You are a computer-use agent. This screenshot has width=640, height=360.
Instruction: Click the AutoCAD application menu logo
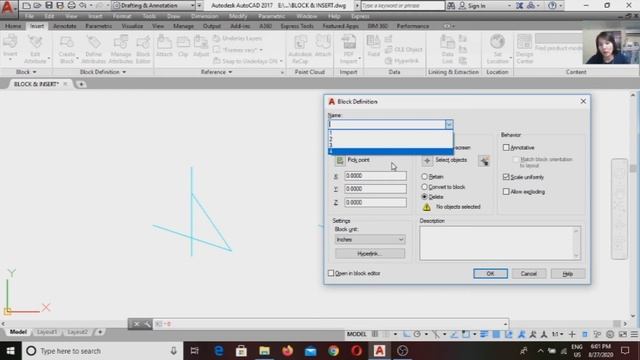click(7, 7)
